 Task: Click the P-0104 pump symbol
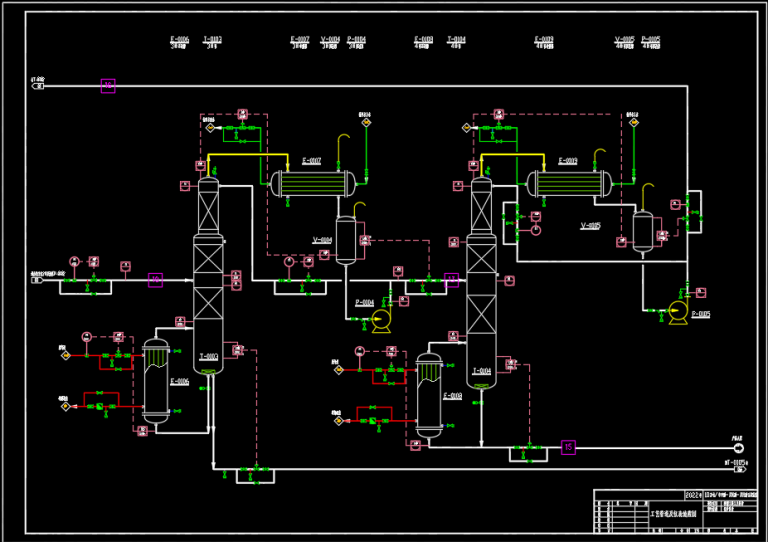[380, 320]
